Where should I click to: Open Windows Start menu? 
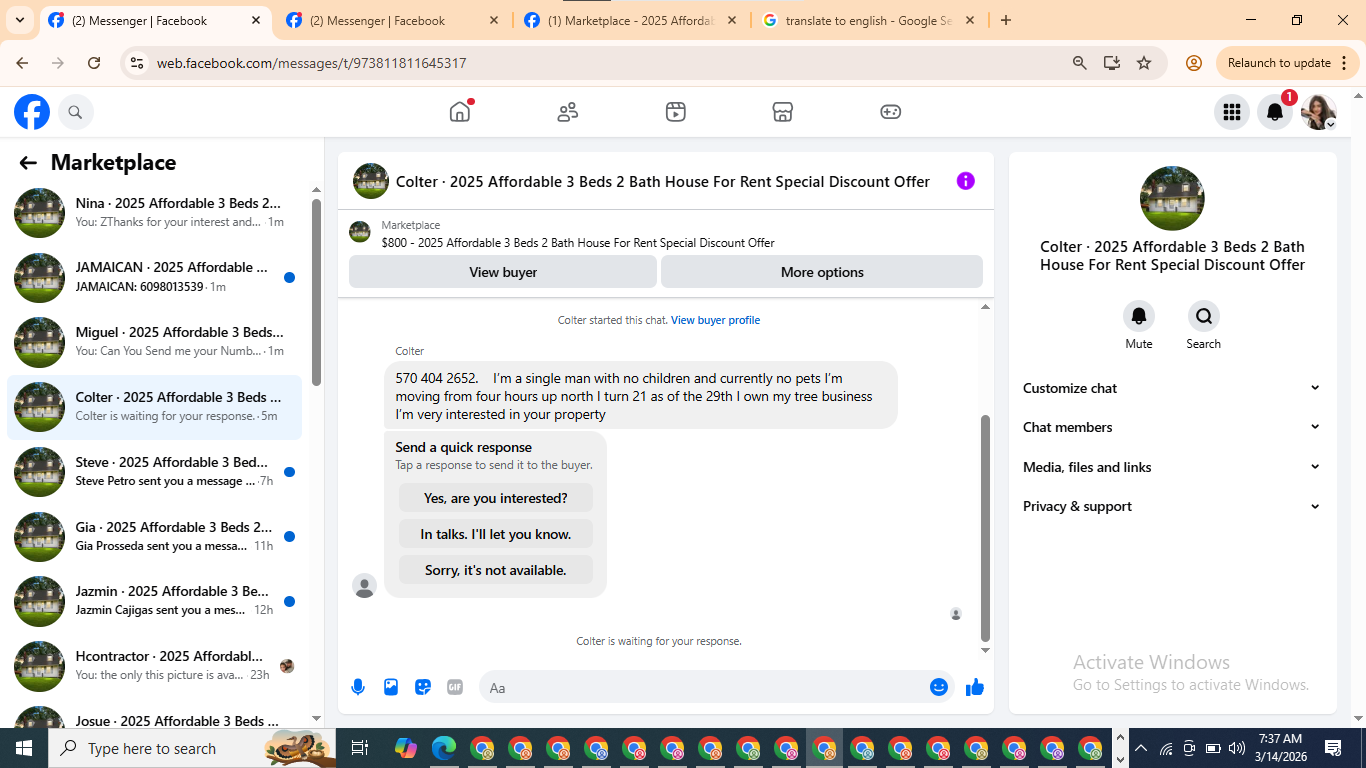pos(24,748)
